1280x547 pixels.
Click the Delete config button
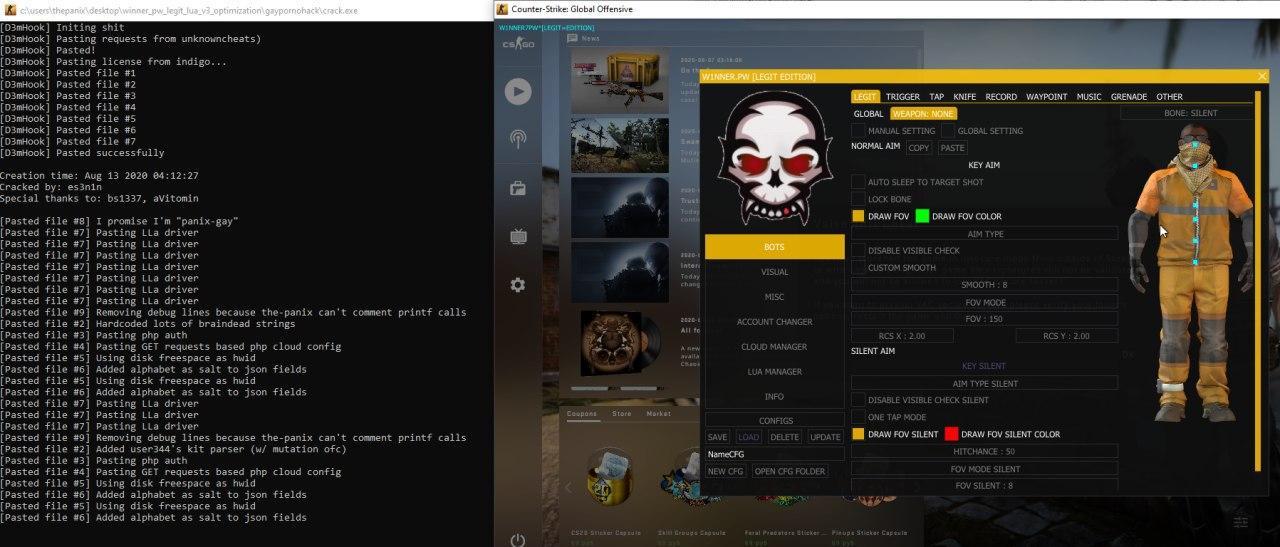coord(785,437)
